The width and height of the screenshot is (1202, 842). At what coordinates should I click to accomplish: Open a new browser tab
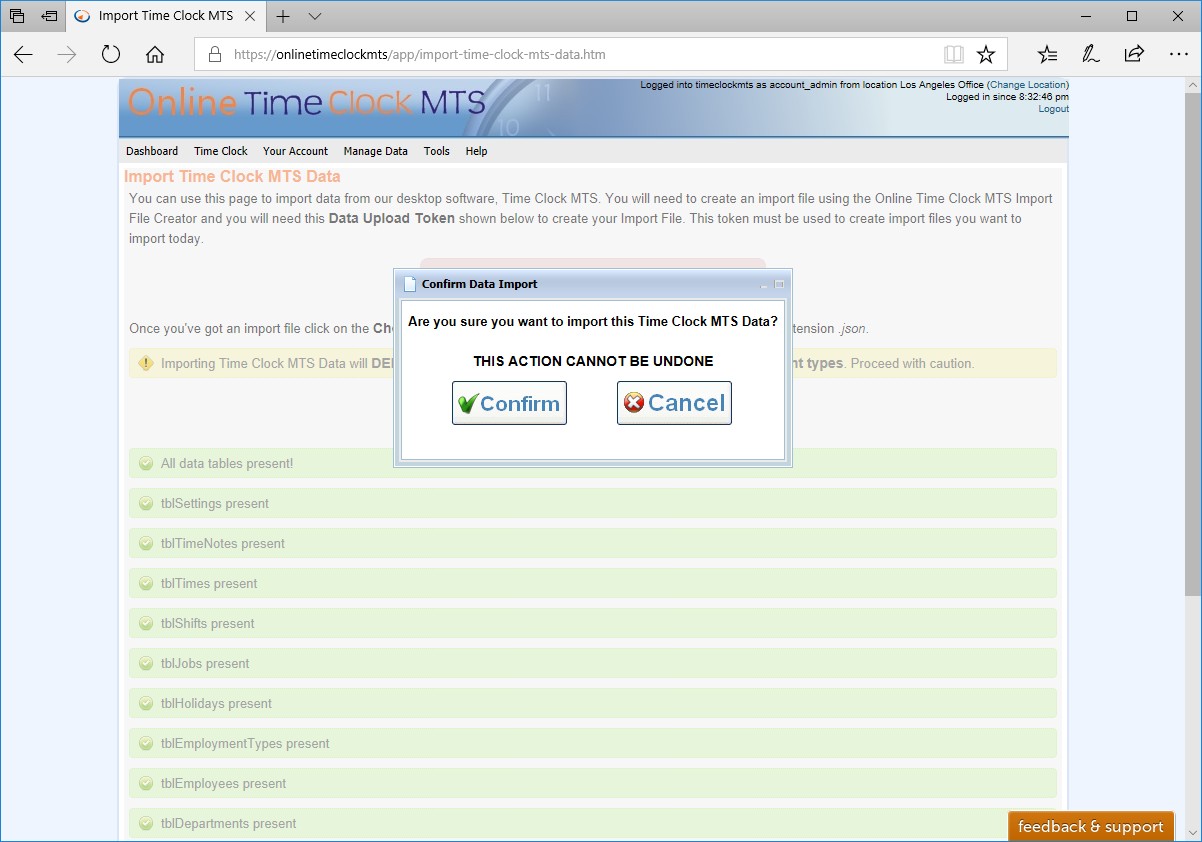(x=283, y=16)
